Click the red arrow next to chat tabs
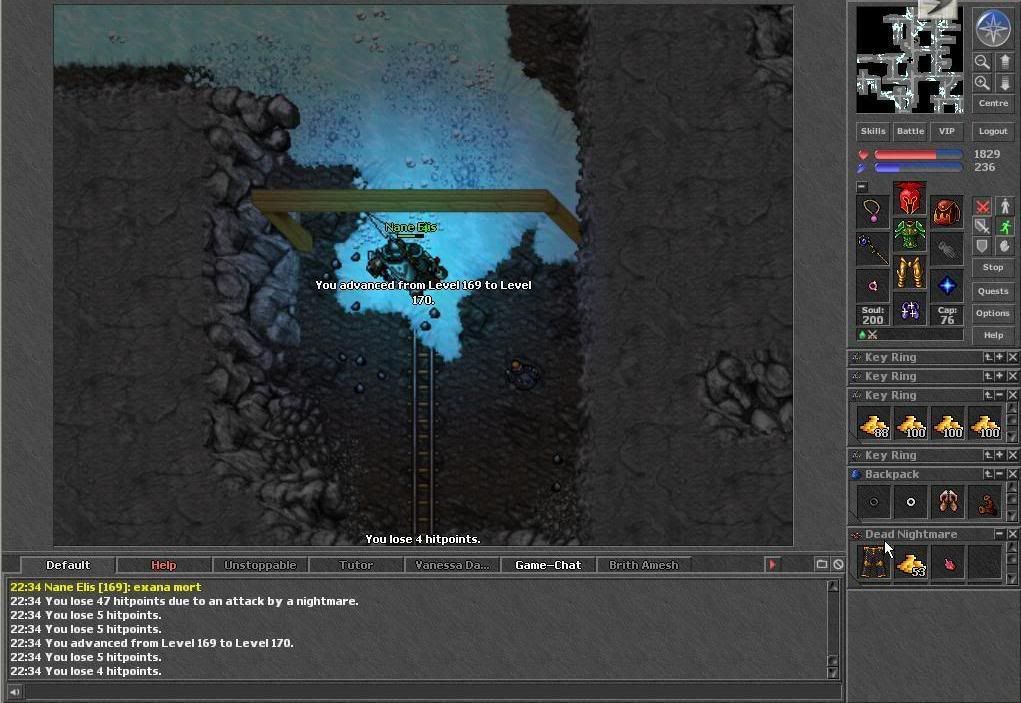1021x703 pixels. [772, 564]
